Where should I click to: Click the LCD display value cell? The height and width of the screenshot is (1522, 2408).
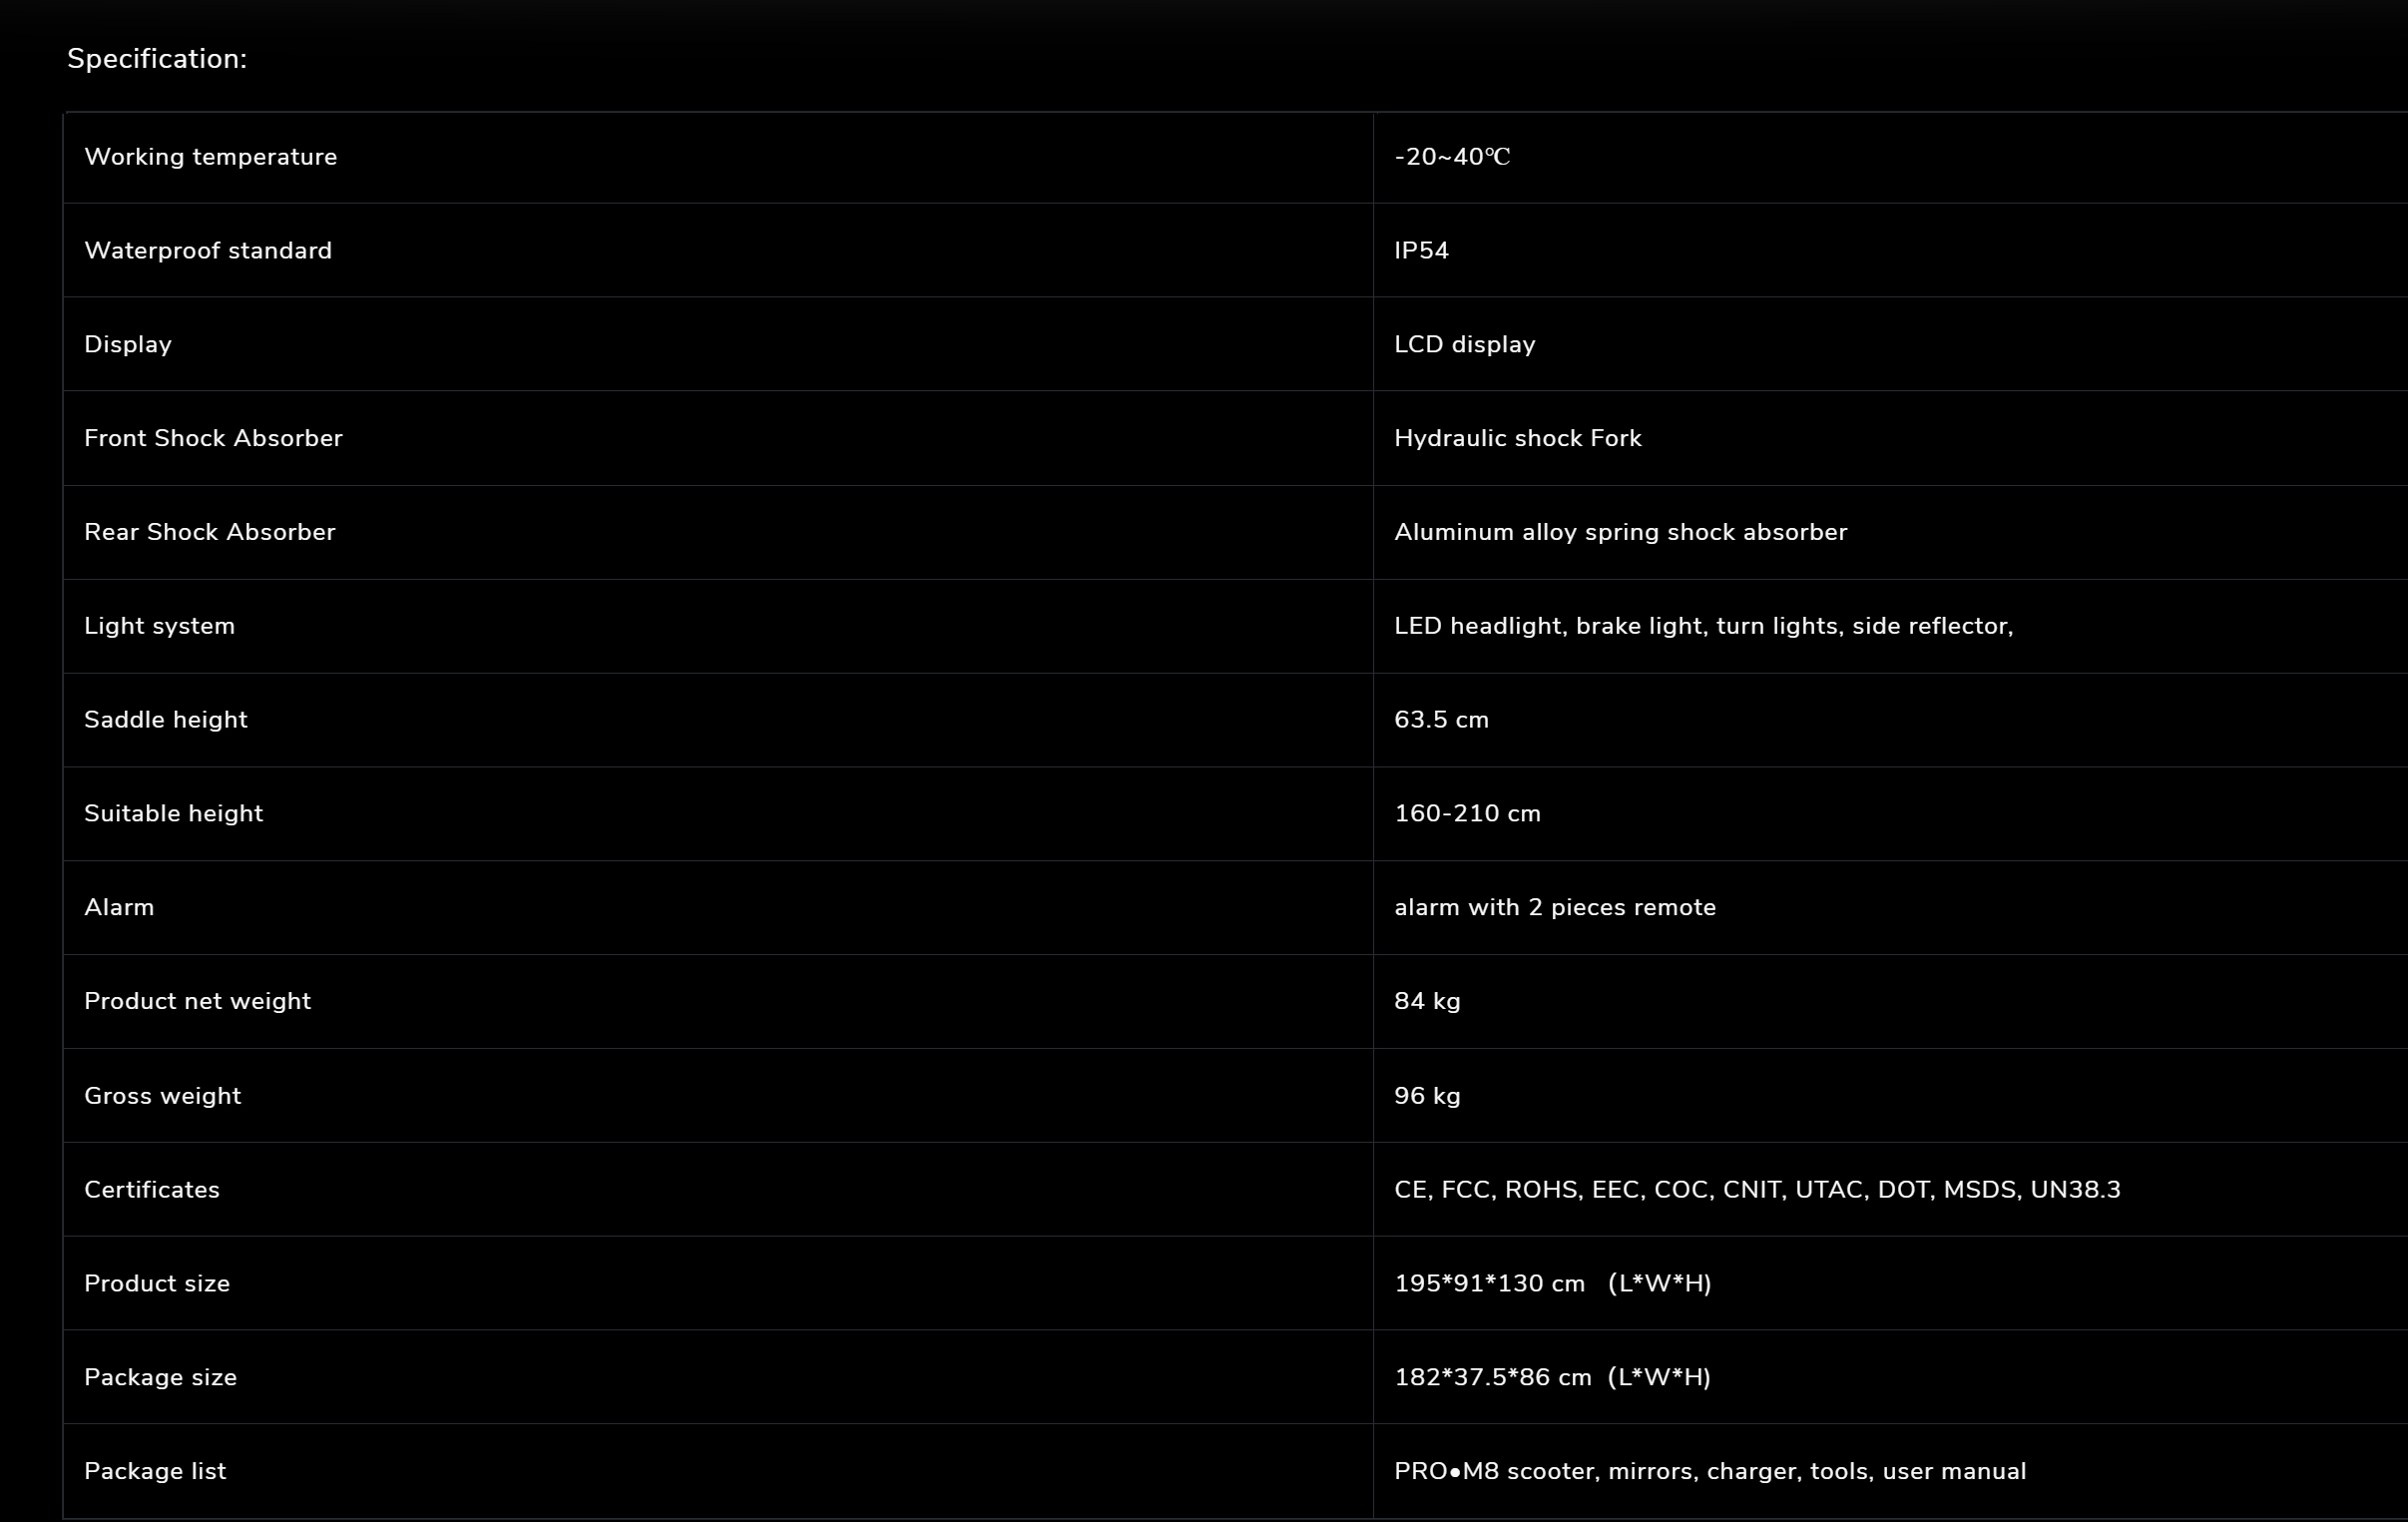1464,345
